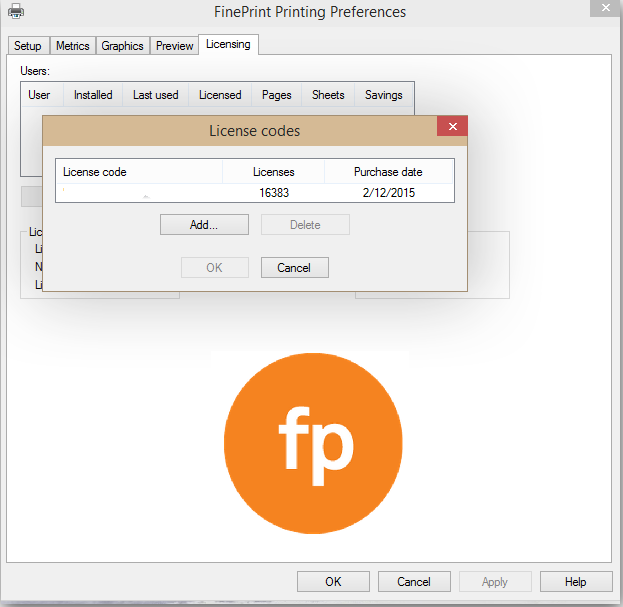Click the Licensed column header

coord(220,95)
